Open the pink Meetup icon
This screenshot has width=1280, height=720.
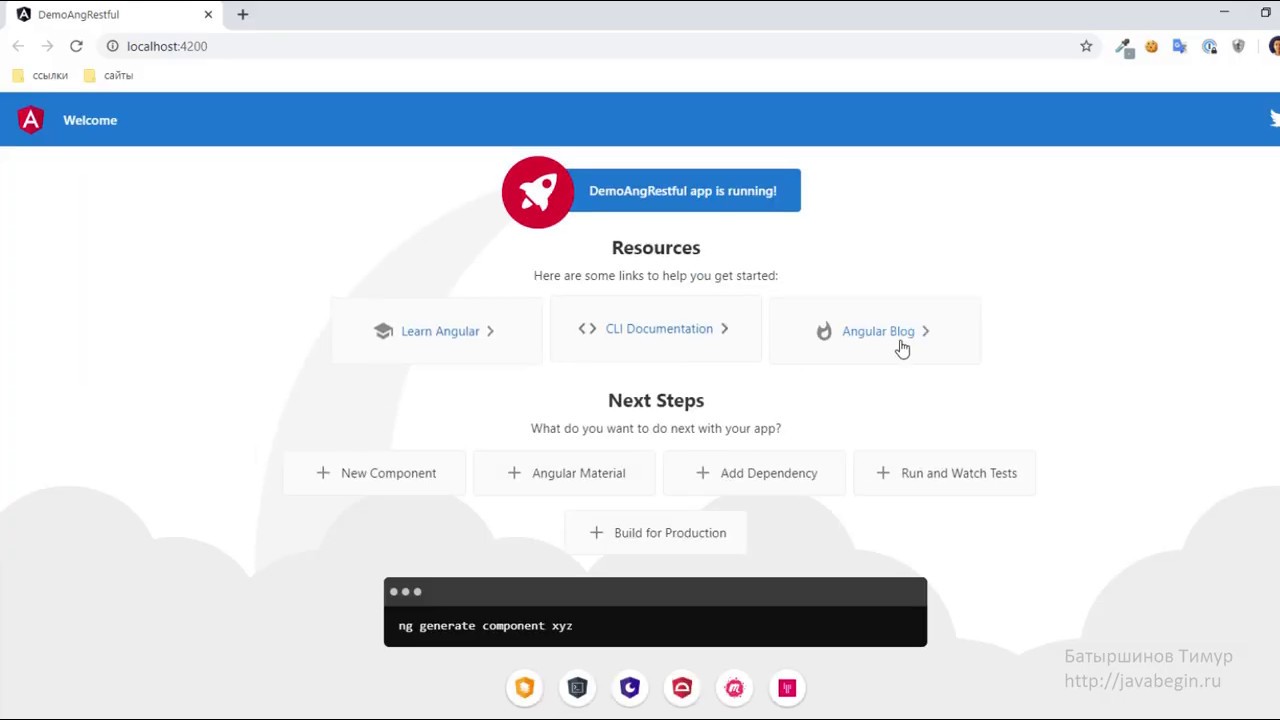(x=735, y=687)
